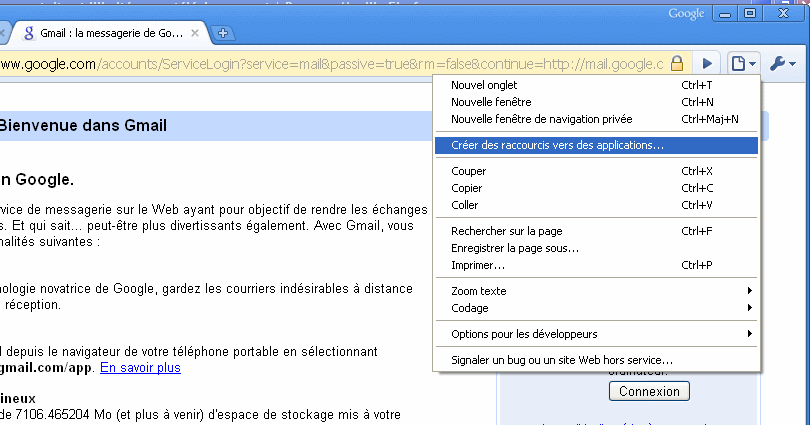Choose Copier in the menu
This screenshot has width=810, height=425.
tap(597, 188)
